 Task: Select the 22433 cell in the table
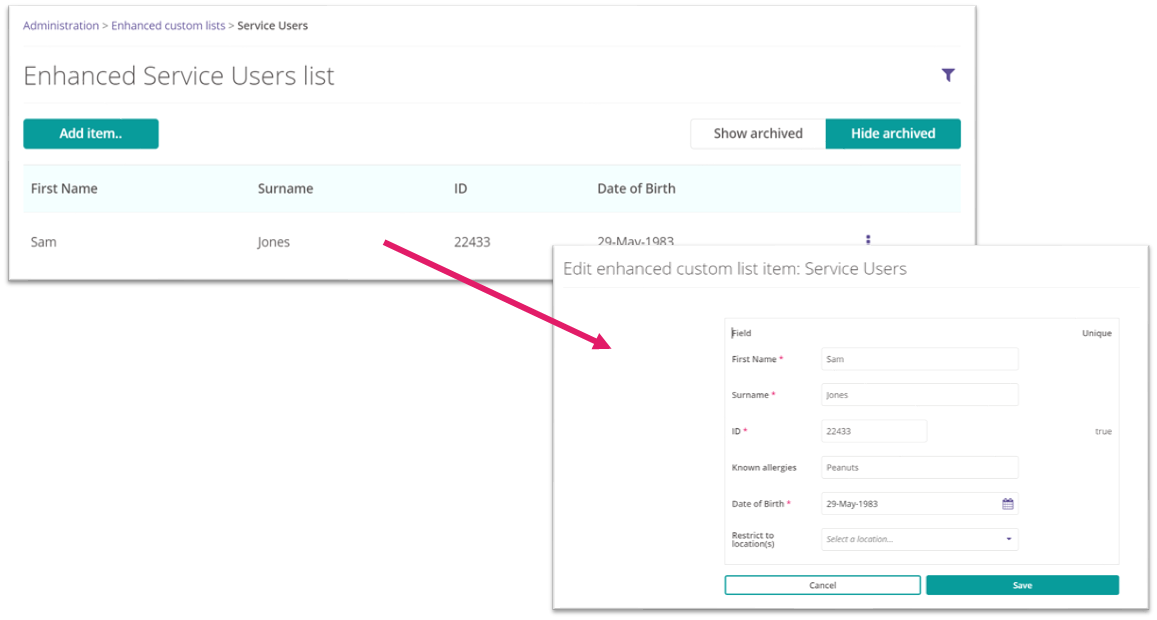coord(472,242)
